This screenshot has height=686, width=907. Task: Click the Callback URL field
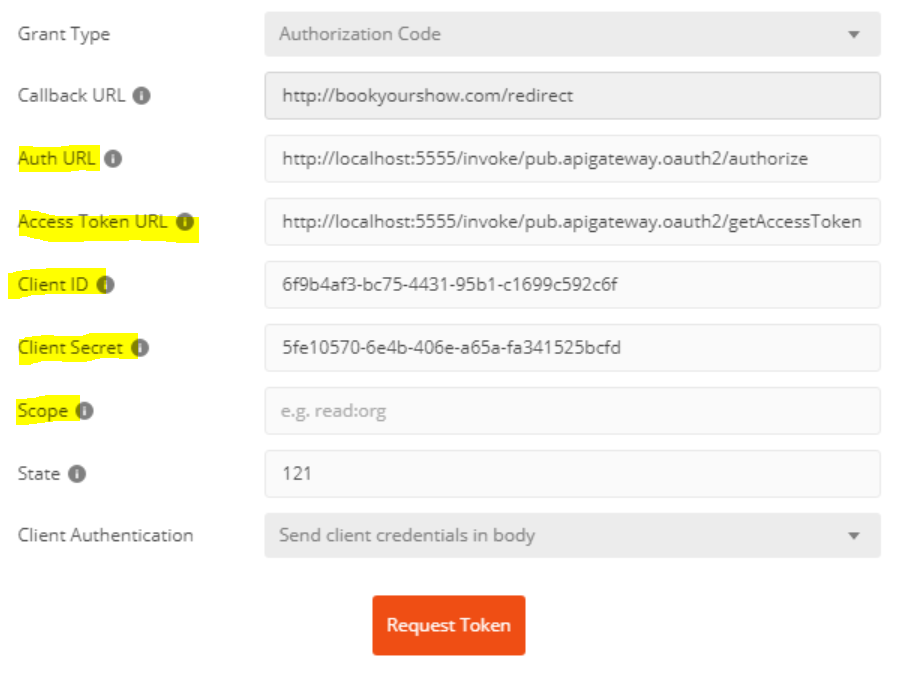(572, 95)
